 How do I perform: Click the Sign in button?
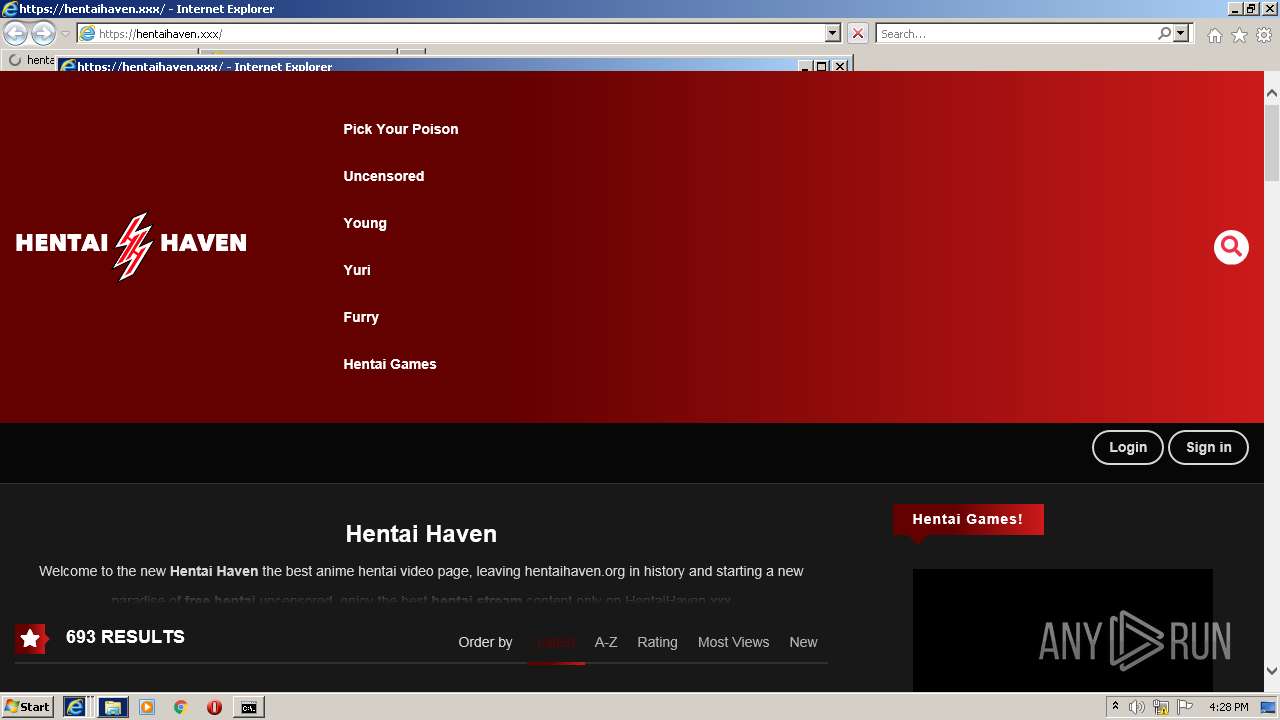[1208, 447]
